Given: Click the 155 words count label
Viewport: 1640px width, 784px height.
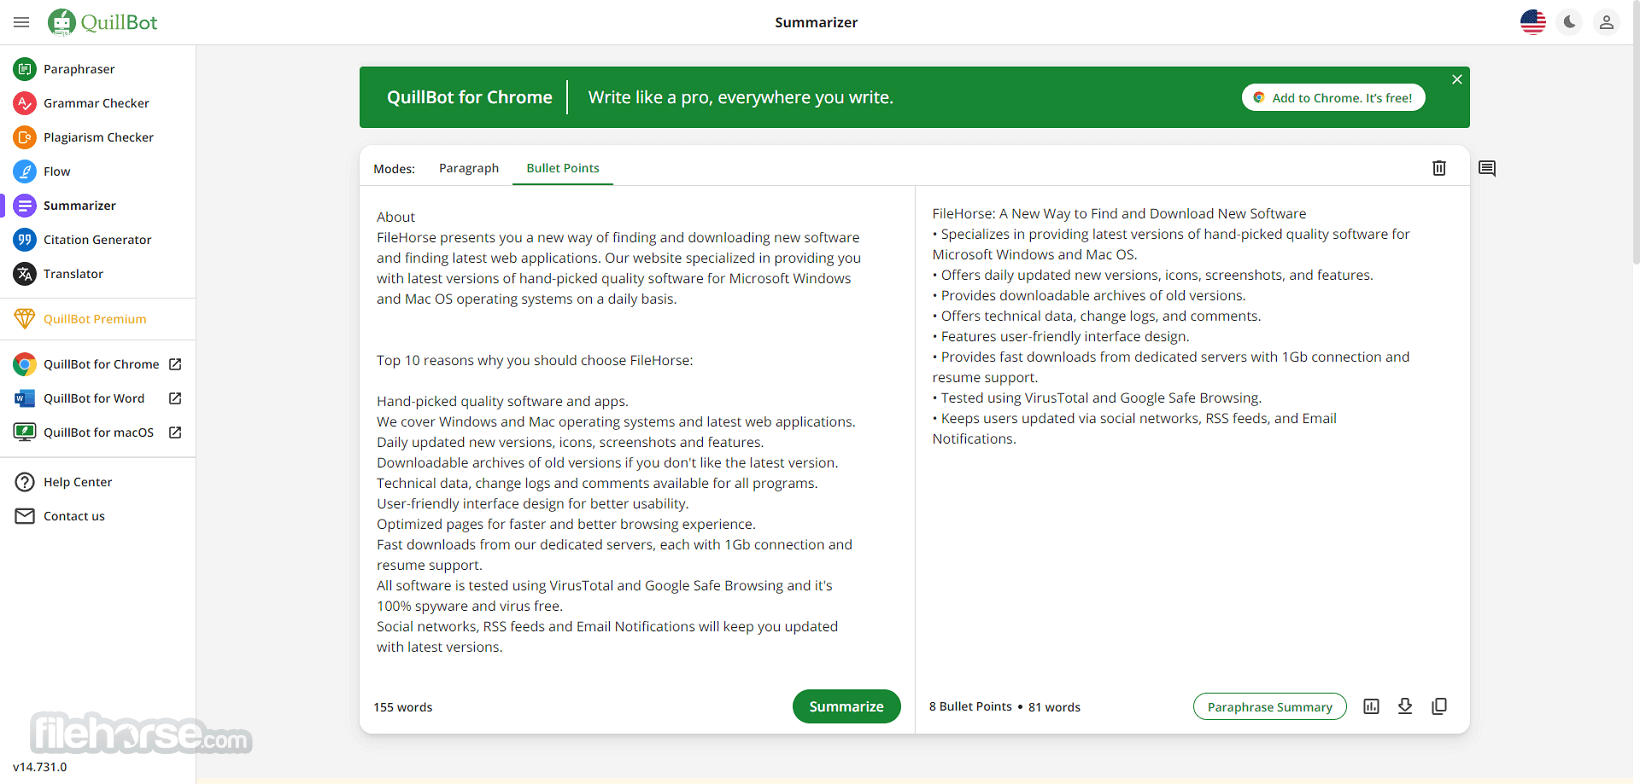Looking at the screenshot, I should [403, 707].
